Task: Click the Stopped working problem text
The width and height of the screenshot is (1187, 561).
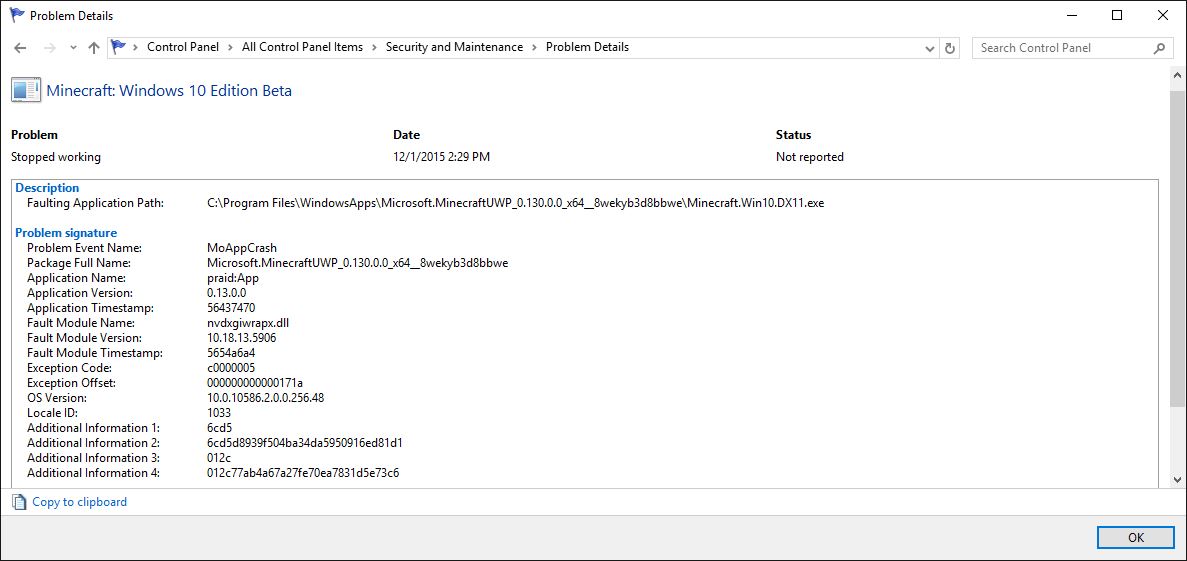Action: point(56,157)
